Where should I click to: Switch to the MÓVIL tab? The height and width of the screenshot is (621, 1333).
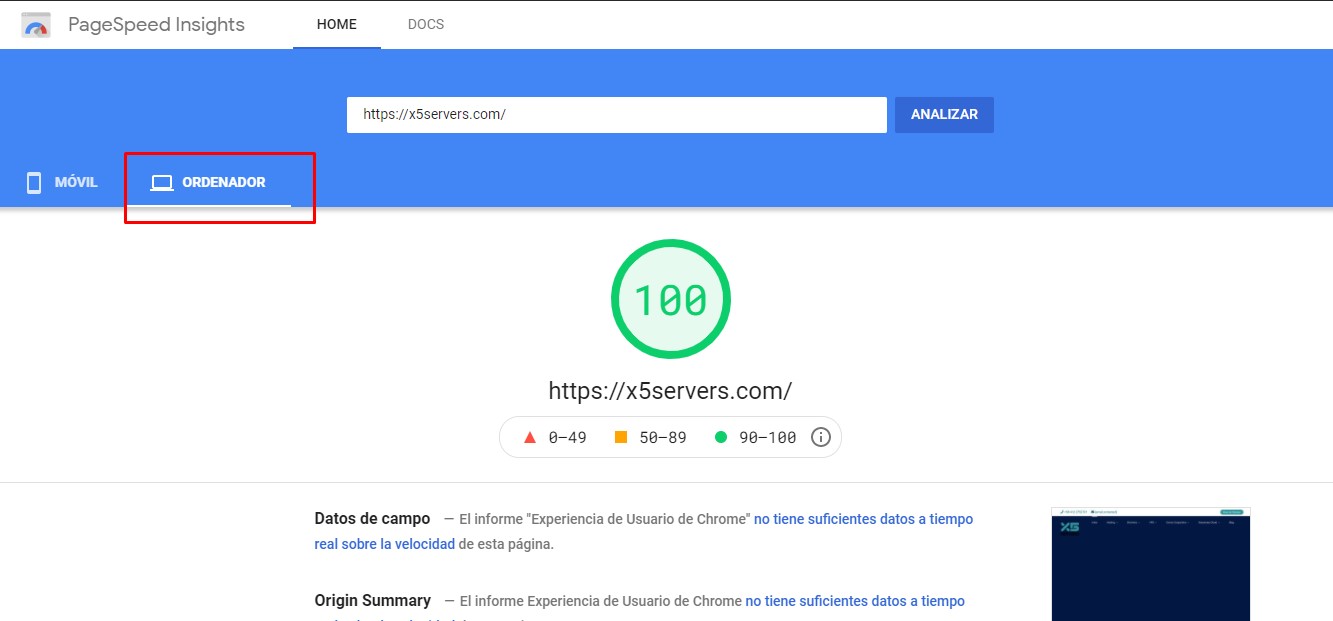62,182
